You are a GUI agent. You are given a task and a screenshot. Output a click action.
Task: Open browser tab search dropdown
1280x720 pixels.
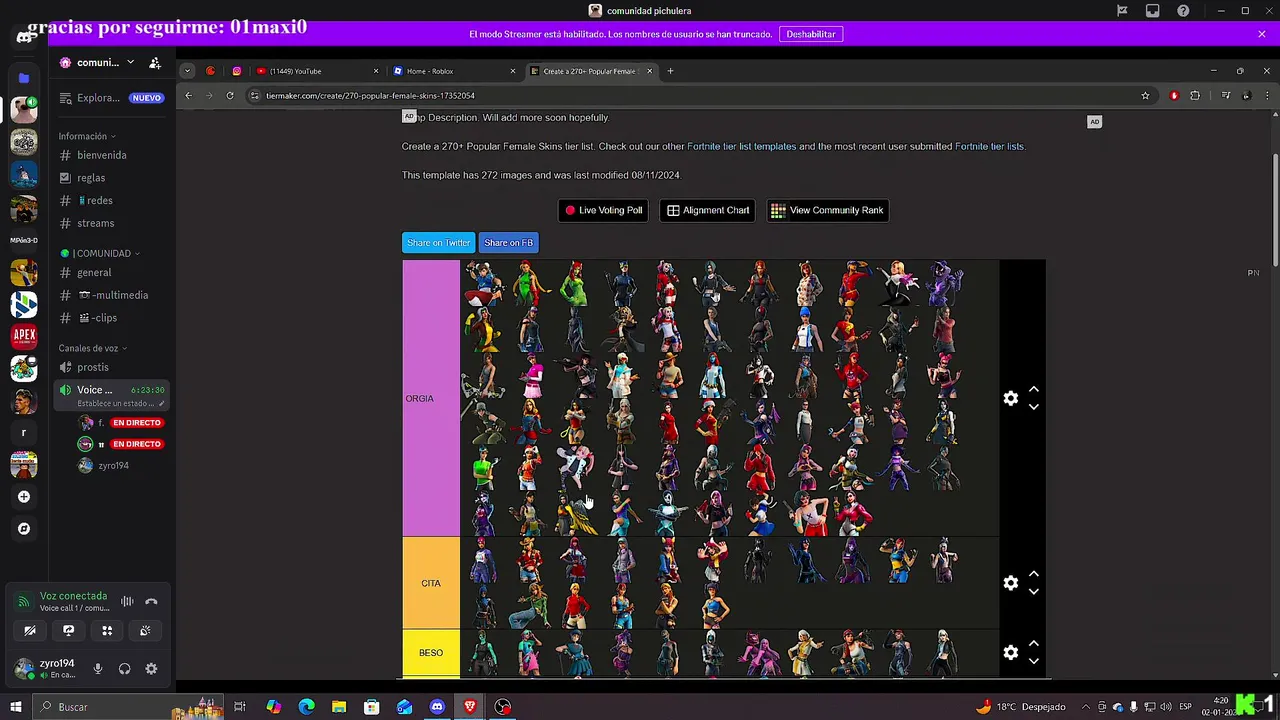click(x=187, y=71)
